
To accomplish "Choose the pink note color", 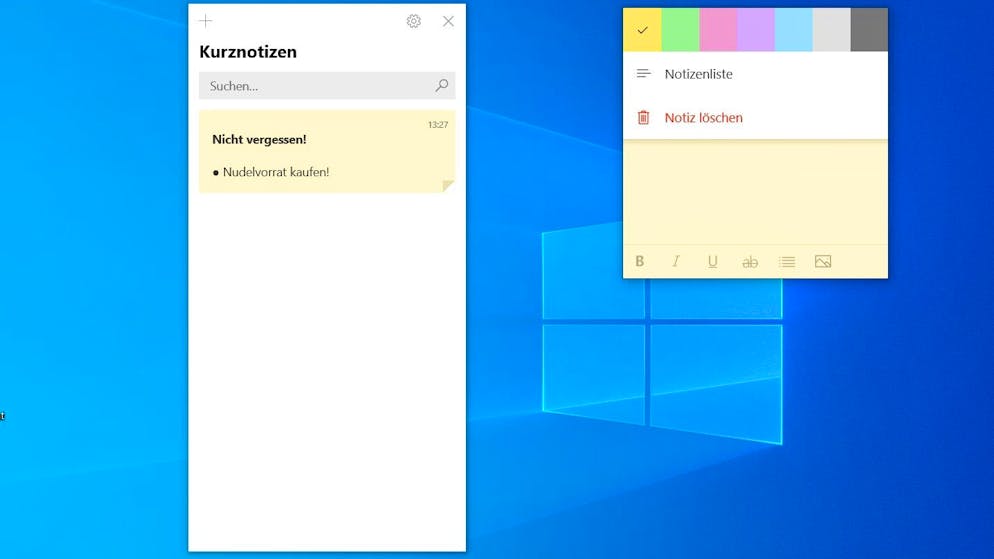I will [x=718, y=30].
